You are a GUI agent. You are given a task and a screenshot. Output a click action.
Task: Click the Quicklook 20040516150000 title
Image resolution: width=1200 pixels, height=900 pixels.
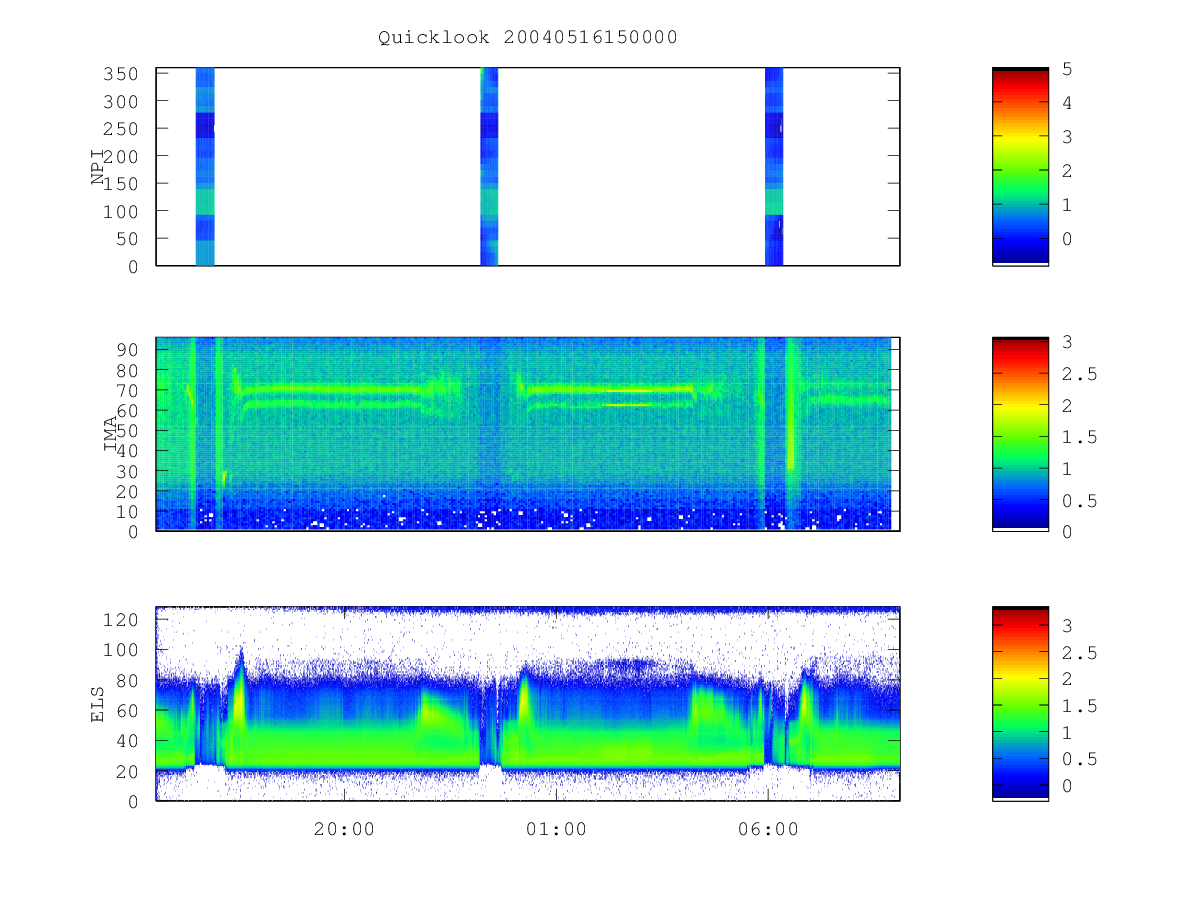coord(527,38)
